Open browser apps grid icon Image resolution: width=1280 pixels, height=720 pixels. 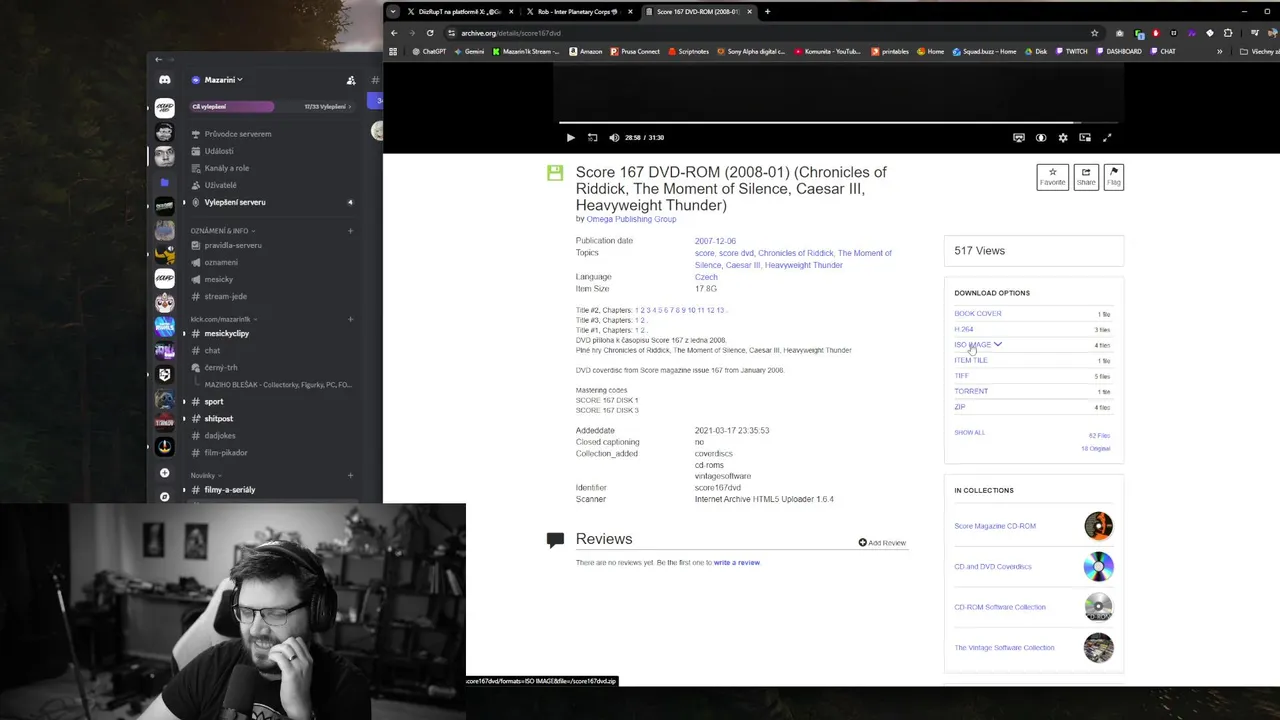point(393,52)
